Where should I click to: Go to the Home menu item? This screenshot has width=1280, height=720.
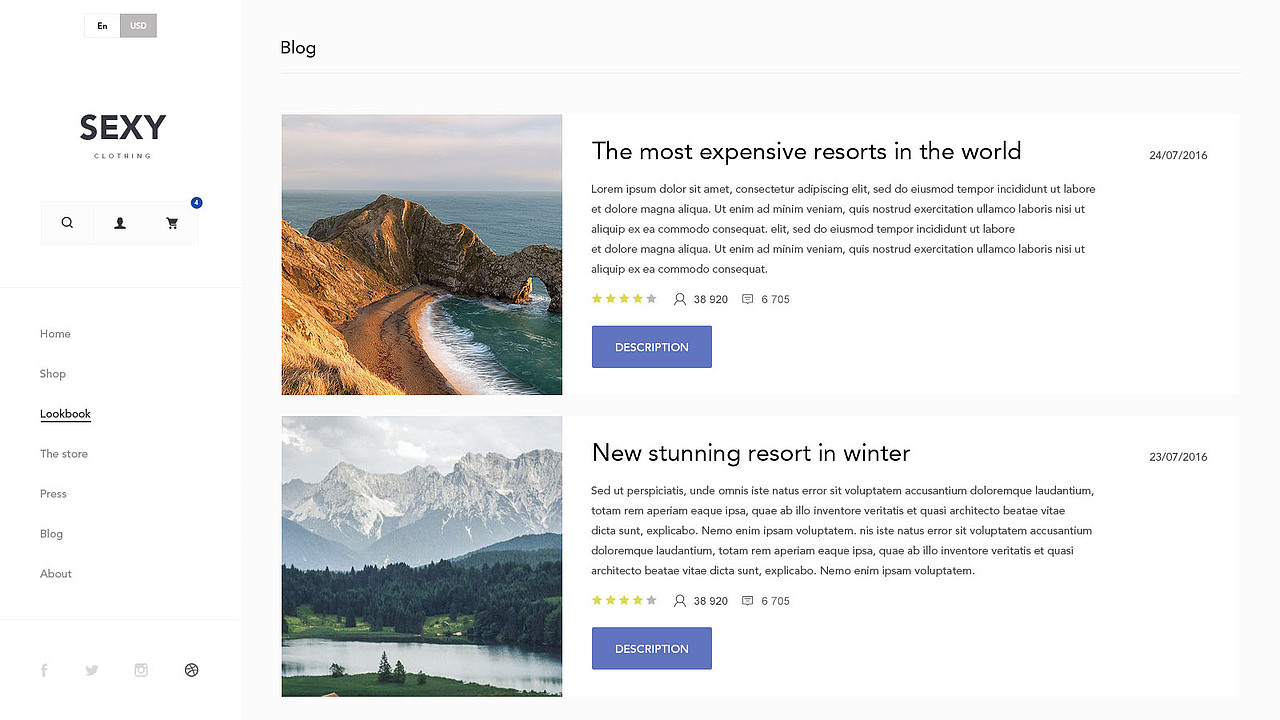(x=55, y=334)
